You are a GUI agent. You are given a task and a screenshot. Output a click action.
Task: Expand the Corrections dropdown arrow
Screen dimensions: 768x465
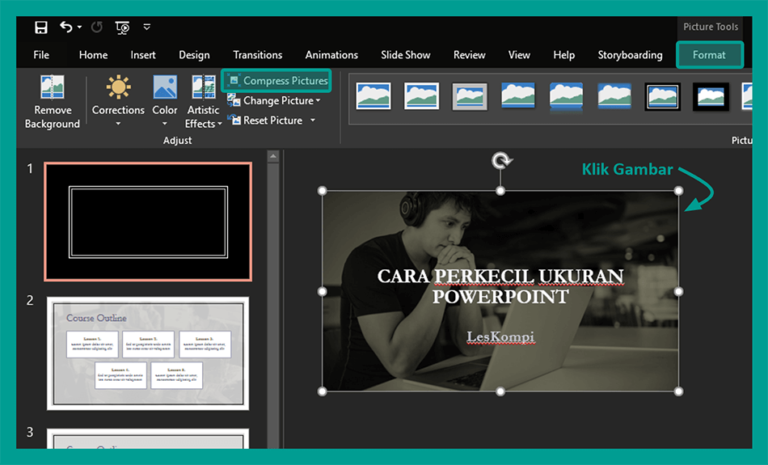(118, 124)
